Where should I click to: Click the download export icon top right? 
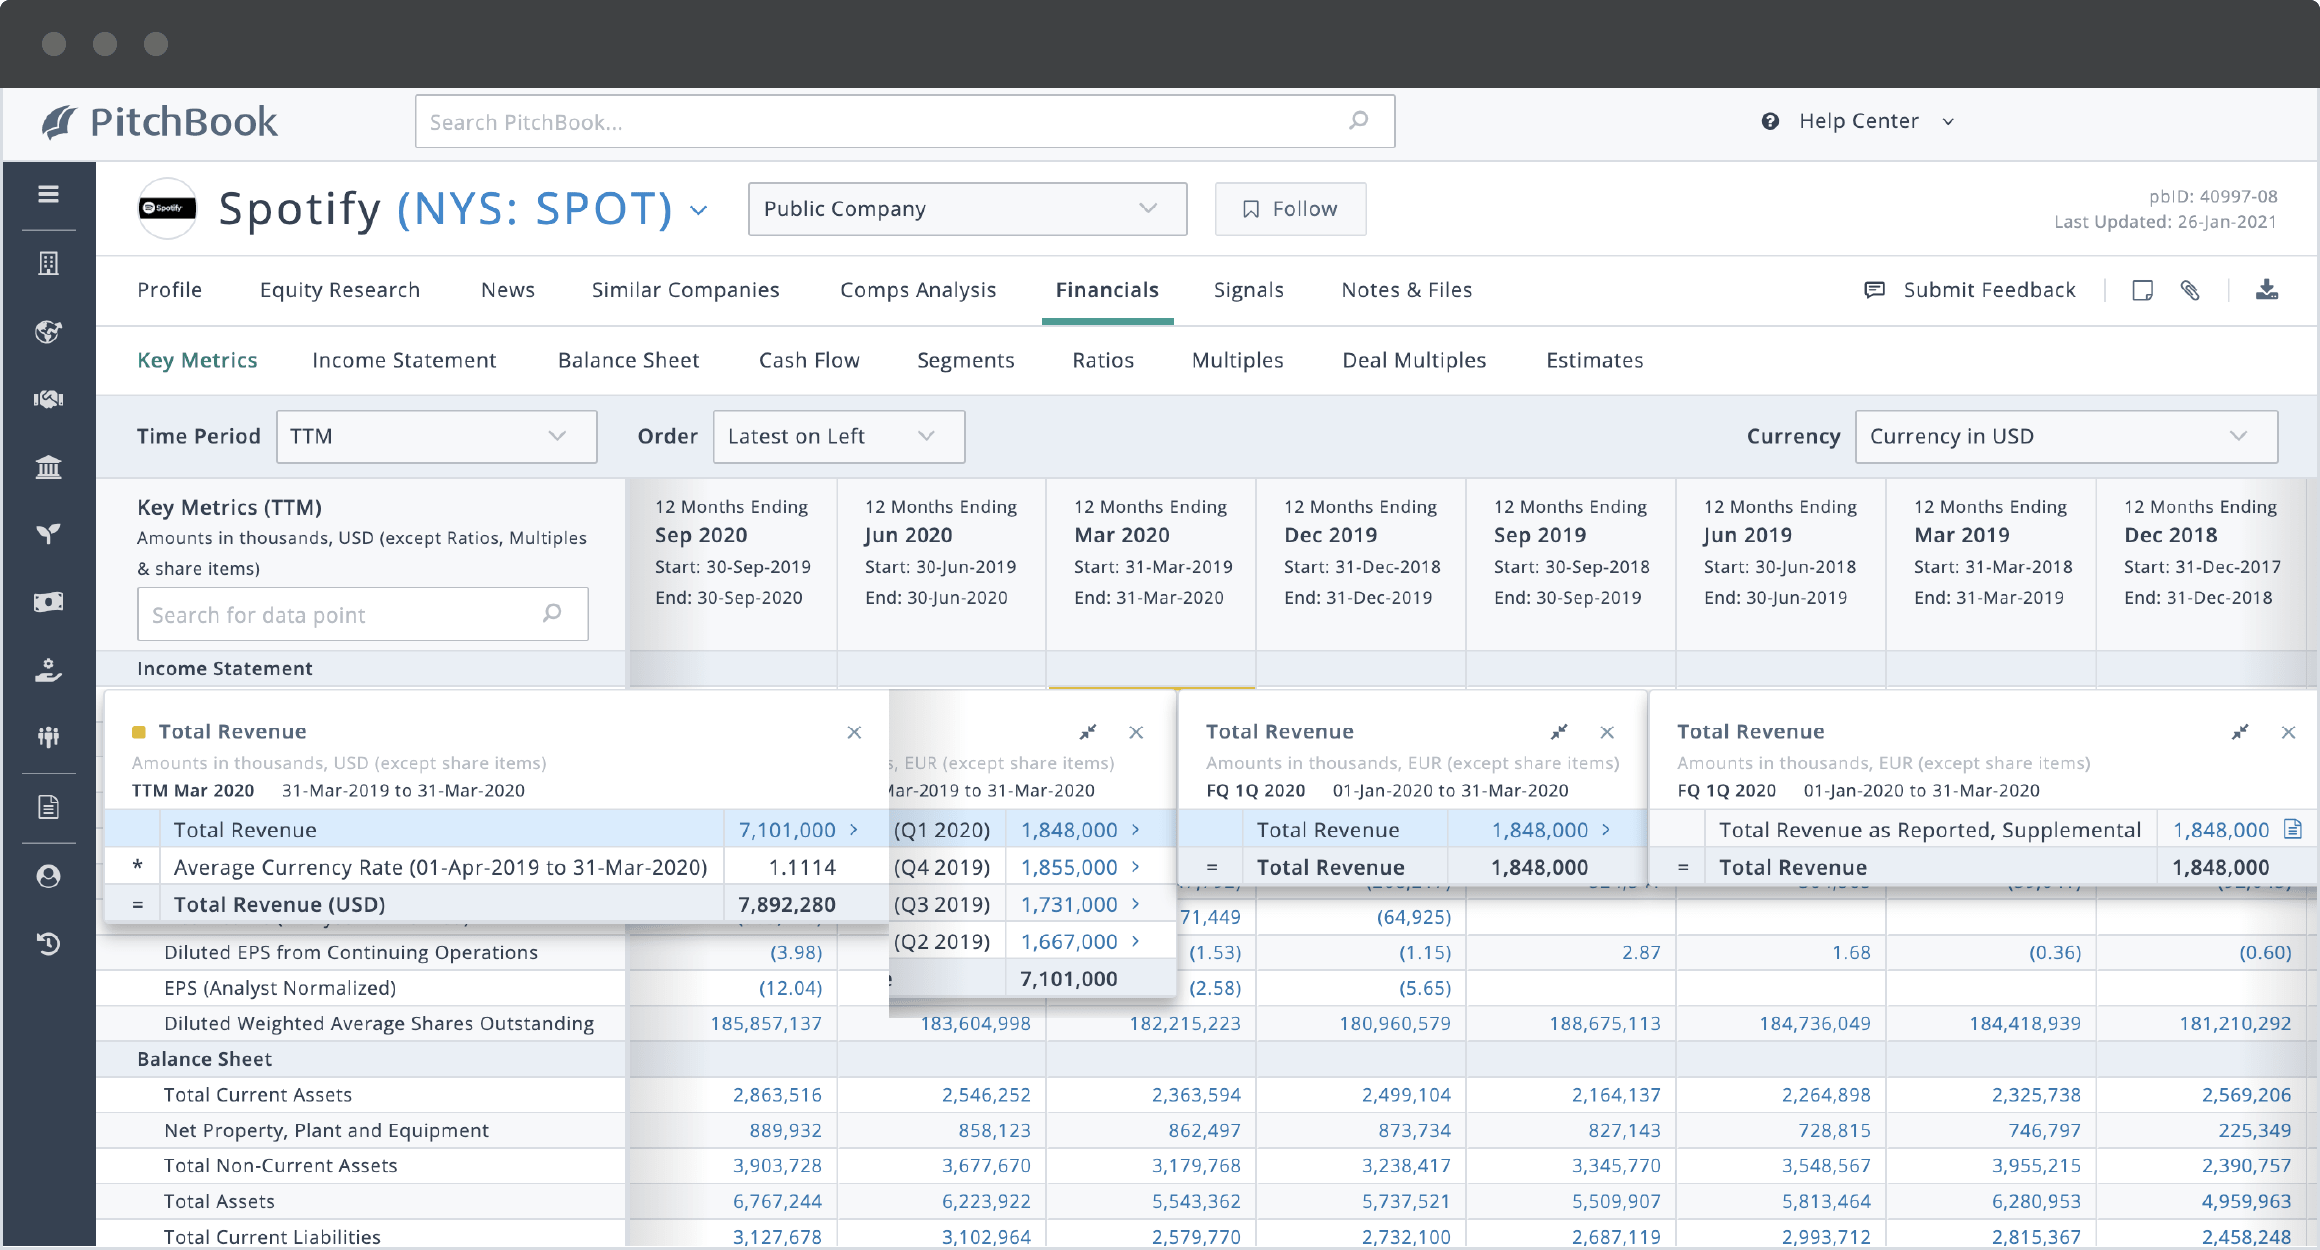click(x=2268, y=290)
